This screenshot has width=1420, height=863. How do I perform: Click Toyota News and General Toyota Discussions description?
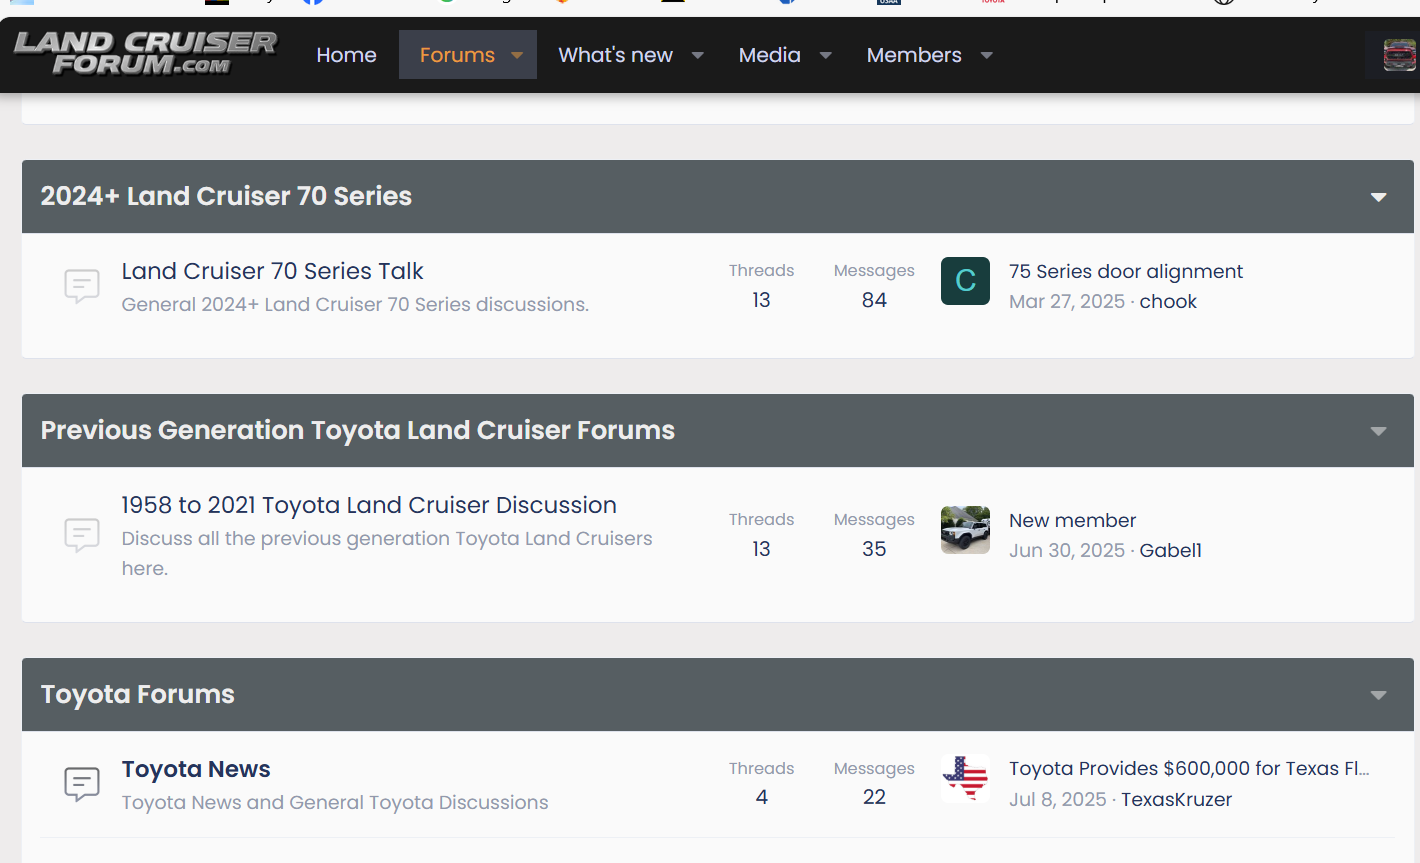335,802
